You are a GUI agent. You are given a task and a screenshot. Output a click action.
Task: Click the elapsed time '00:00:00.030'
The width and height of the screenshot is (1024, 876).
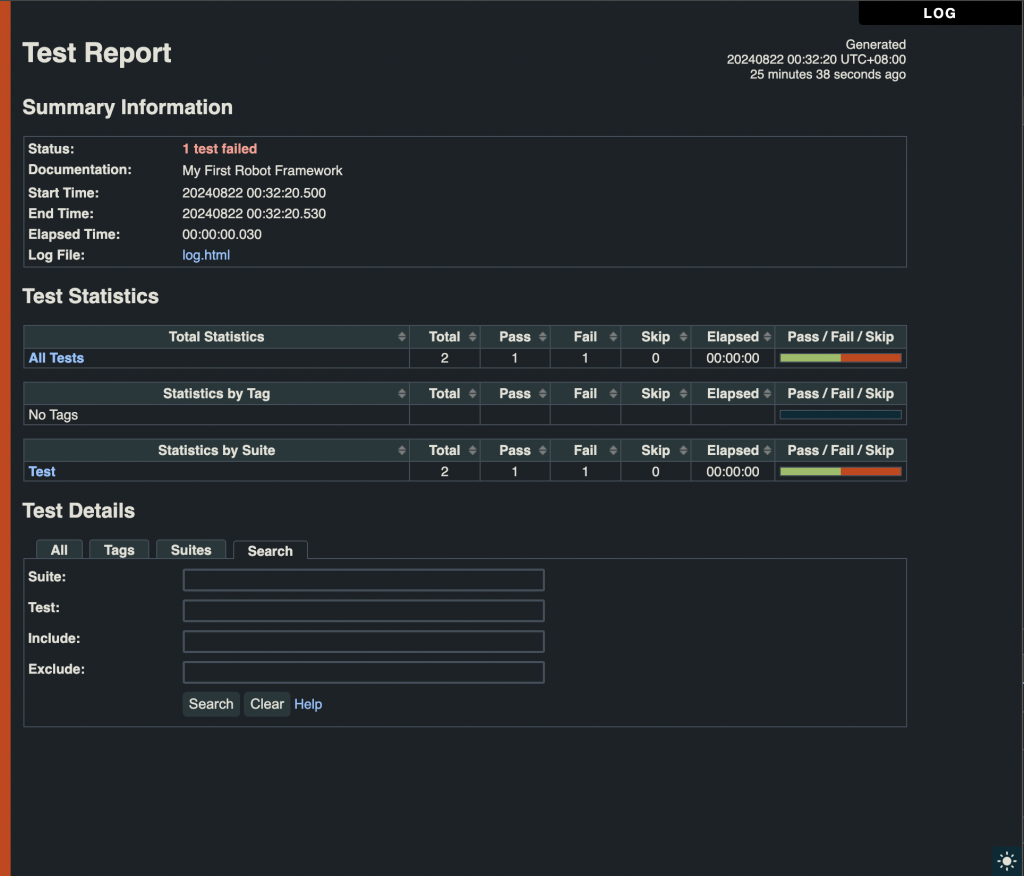click(x=222, y=235)
